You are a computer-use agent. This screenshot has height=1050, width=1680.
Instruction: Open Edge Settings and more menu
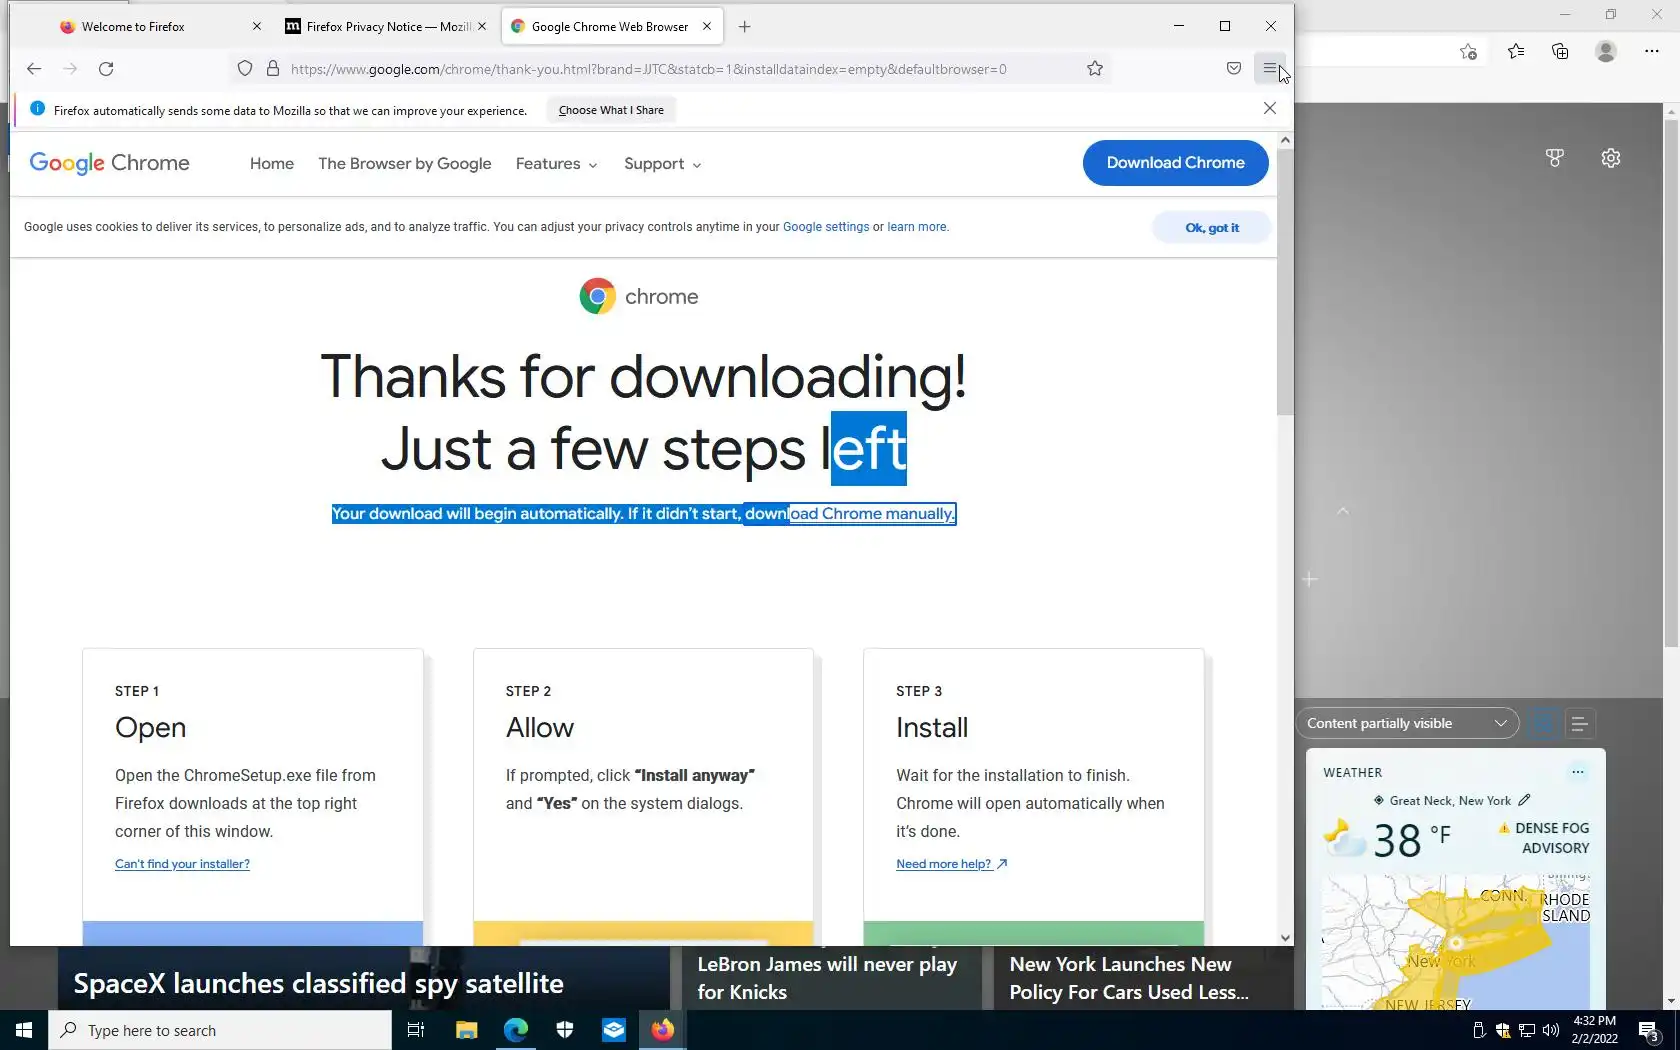tap(1652, 52)
